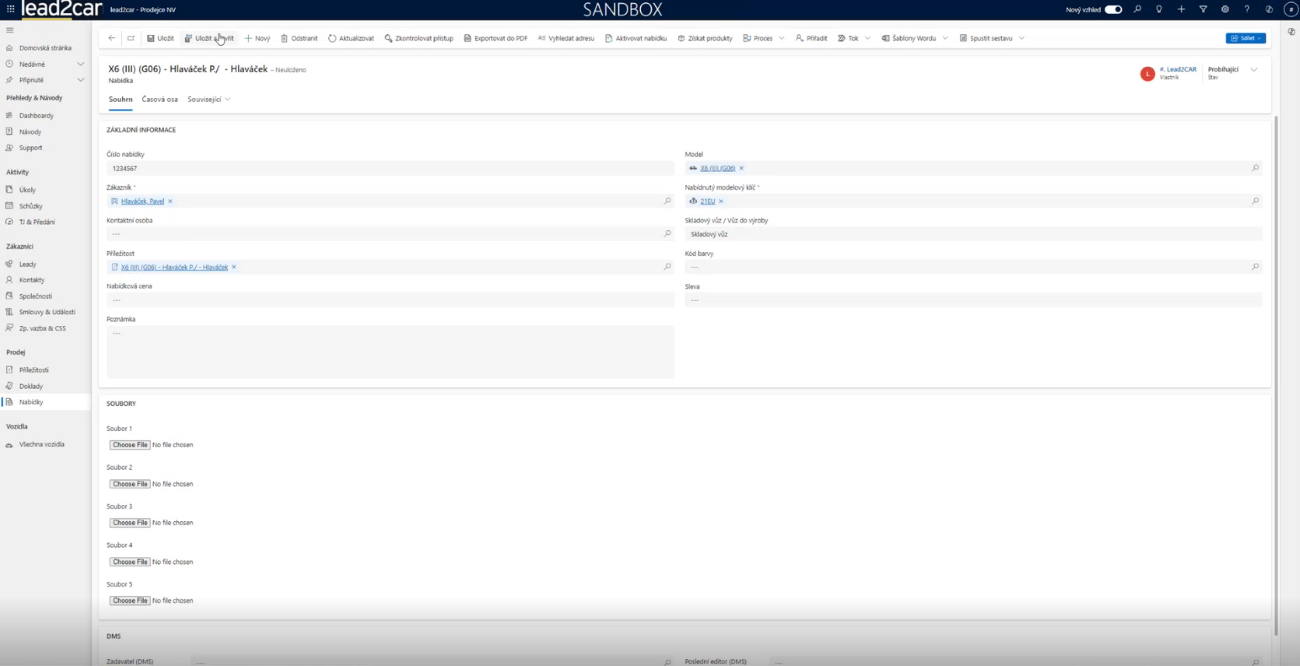Image resolution: width=1300 pixels, height=666 pixels.
Task: Open Dashboardy in the sidebar
Action: 36,116
